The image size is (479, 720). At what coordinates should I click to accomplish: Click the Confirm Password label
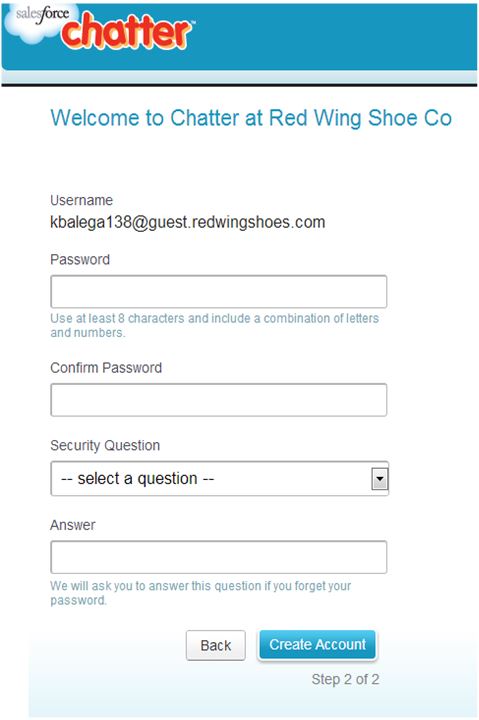(106, 368)
